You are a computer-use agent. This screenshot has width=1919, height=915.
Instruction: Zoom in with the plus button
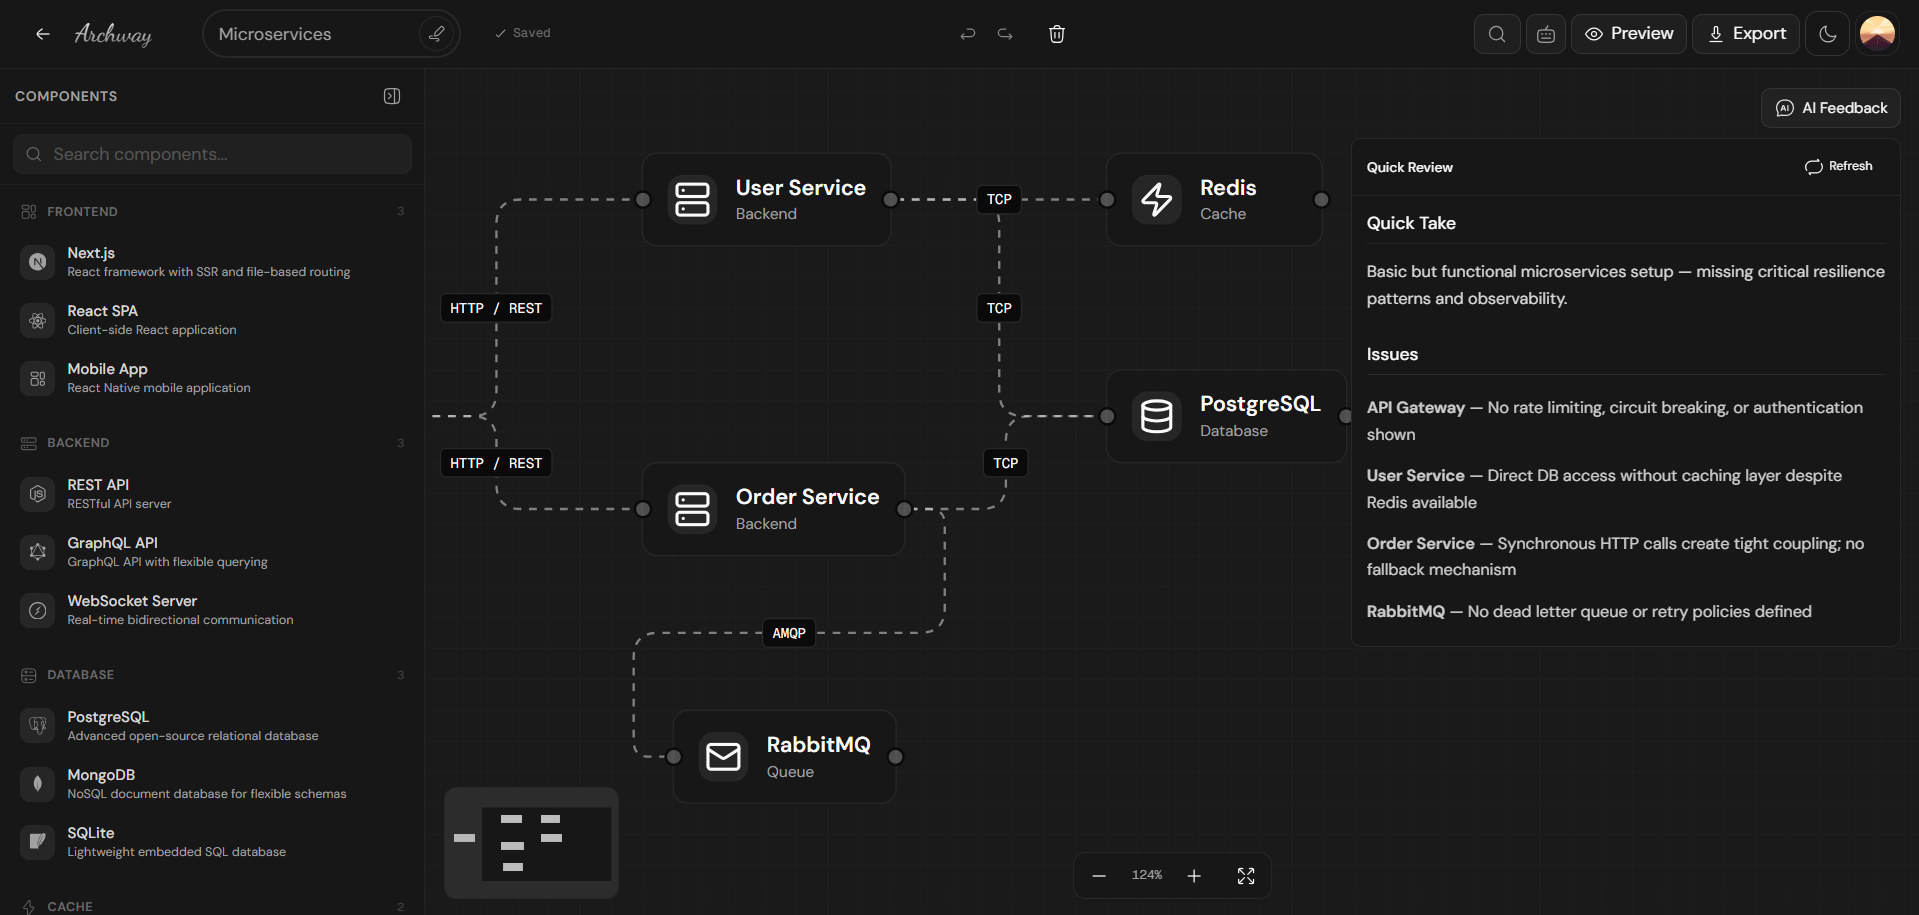click(1193, 876)
